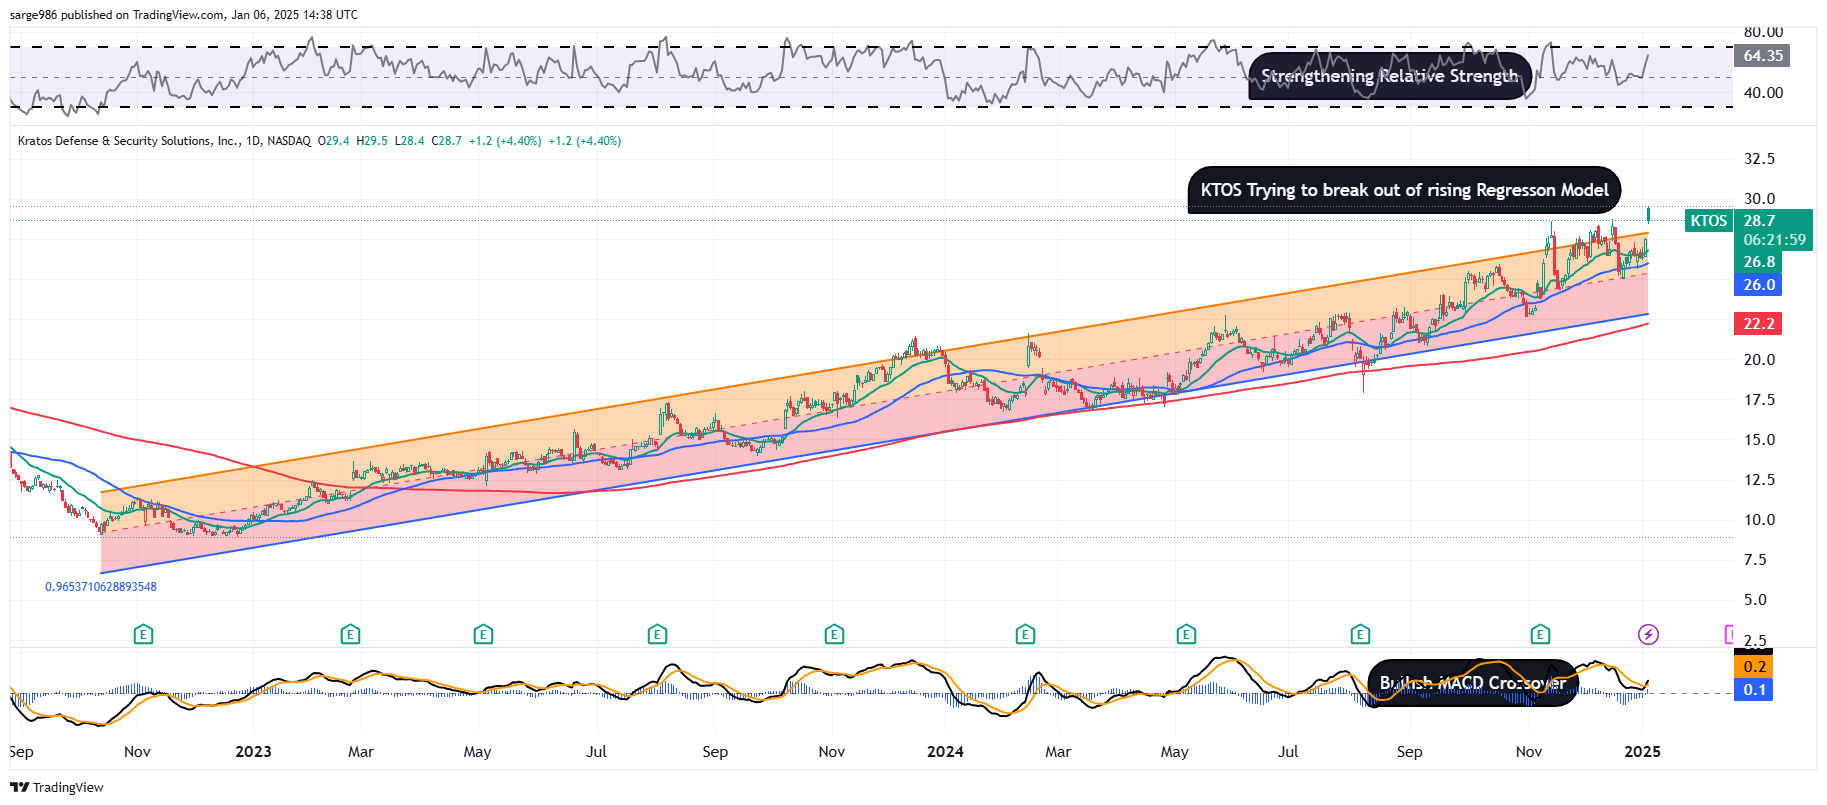1827x805 pixels.
Task: Select the 'Strengthening Relative Strength' annotation
Action: (1389, 76)
